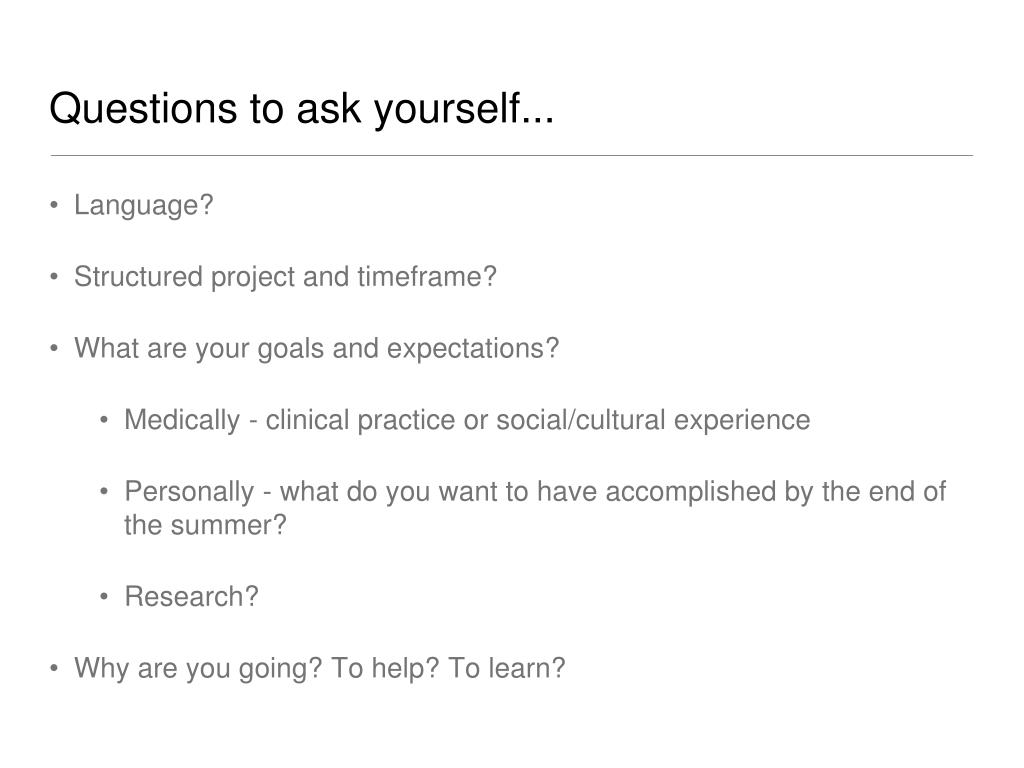Click the bullet dot before 'Language?'
1024x768 pixels.
click(54, 206)
